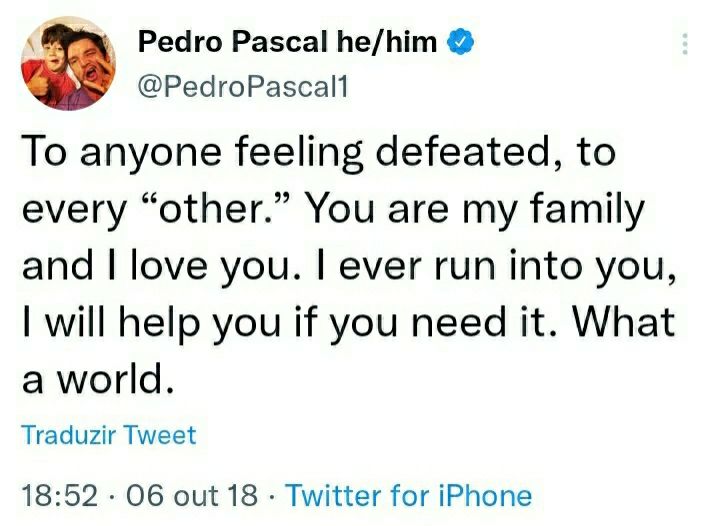This screenshot has height=526, width=703.
Task: Click the 18:52 tweet timestamp
Action: pyautogui.click(x=60, y=495)
